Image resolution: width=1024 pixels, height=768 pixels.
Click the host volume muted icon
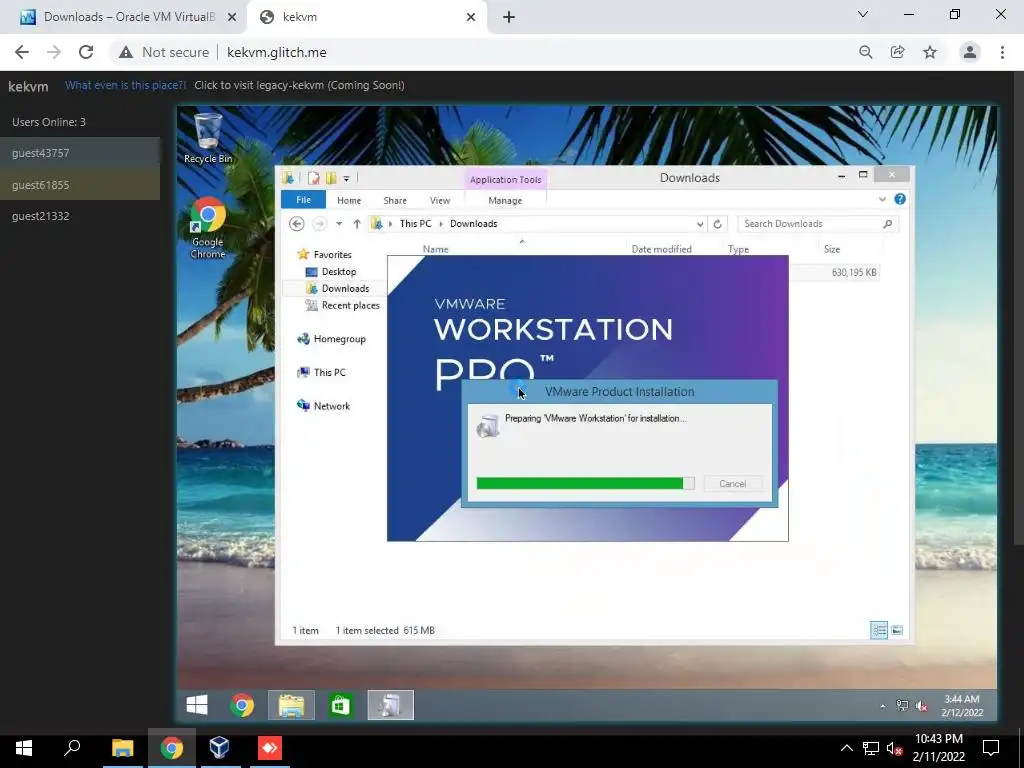click(895, 748)
